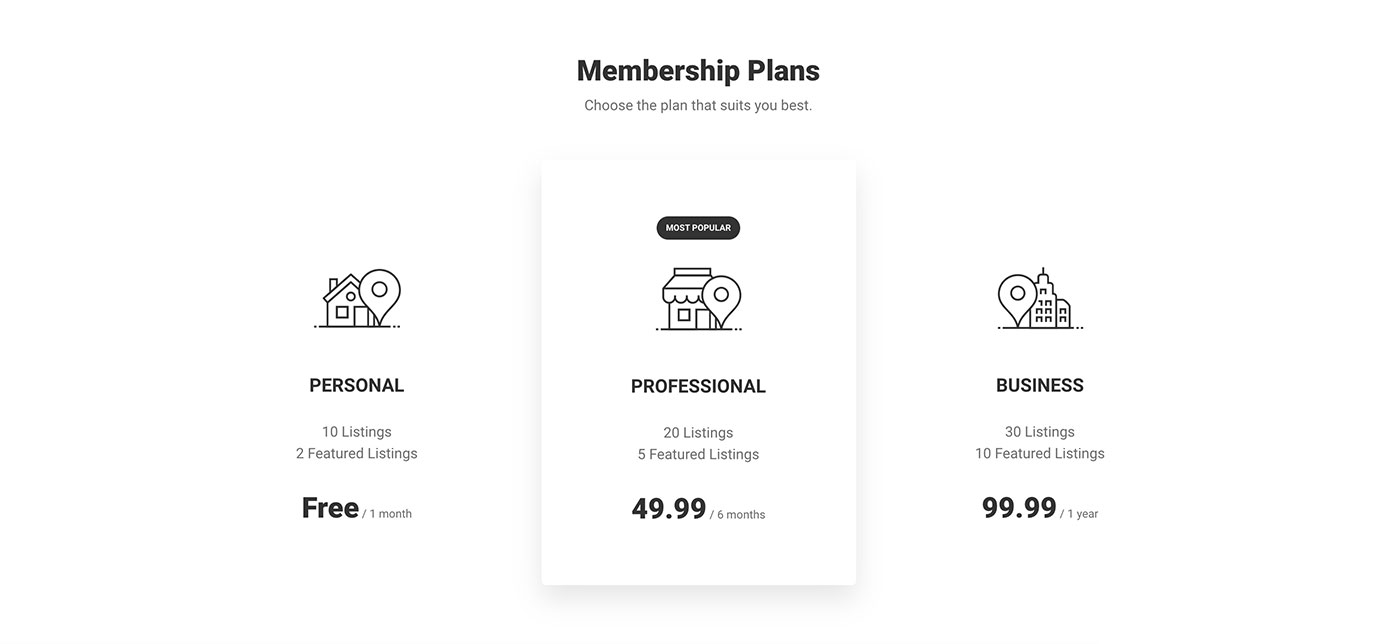Click '10 Featured Listings' text
The width and height of the screenshot is (1400, 644).
pyautogui.click(x=1040, y=453)
